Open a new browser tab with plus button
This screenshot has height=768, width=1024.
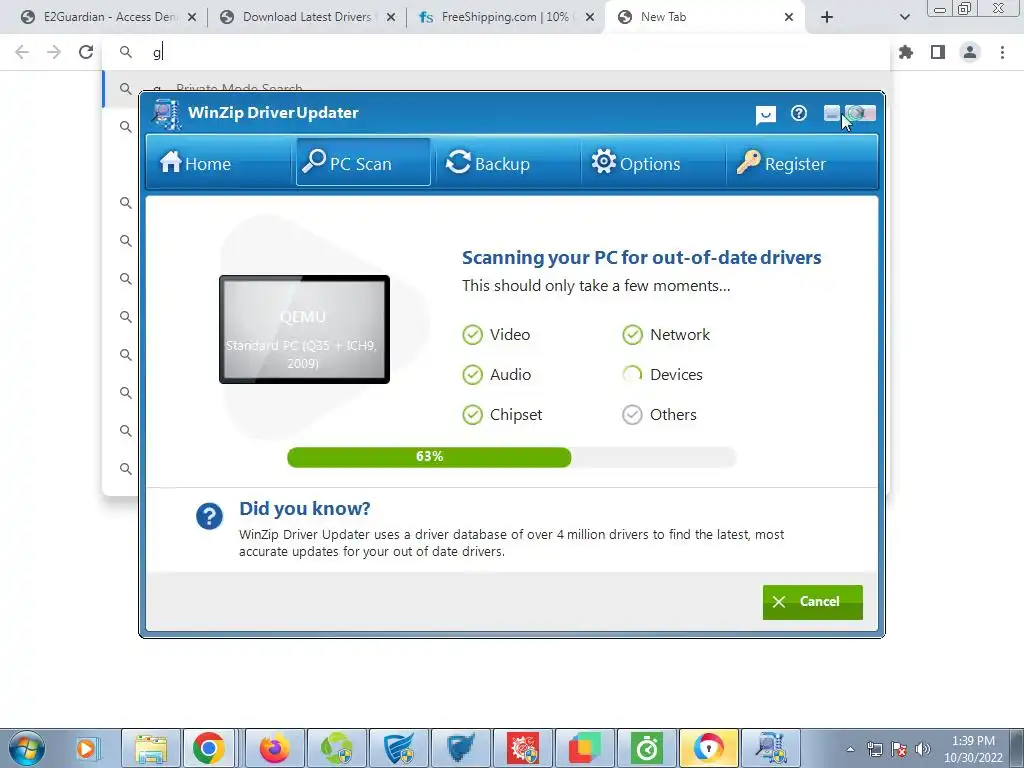point(827,18)
